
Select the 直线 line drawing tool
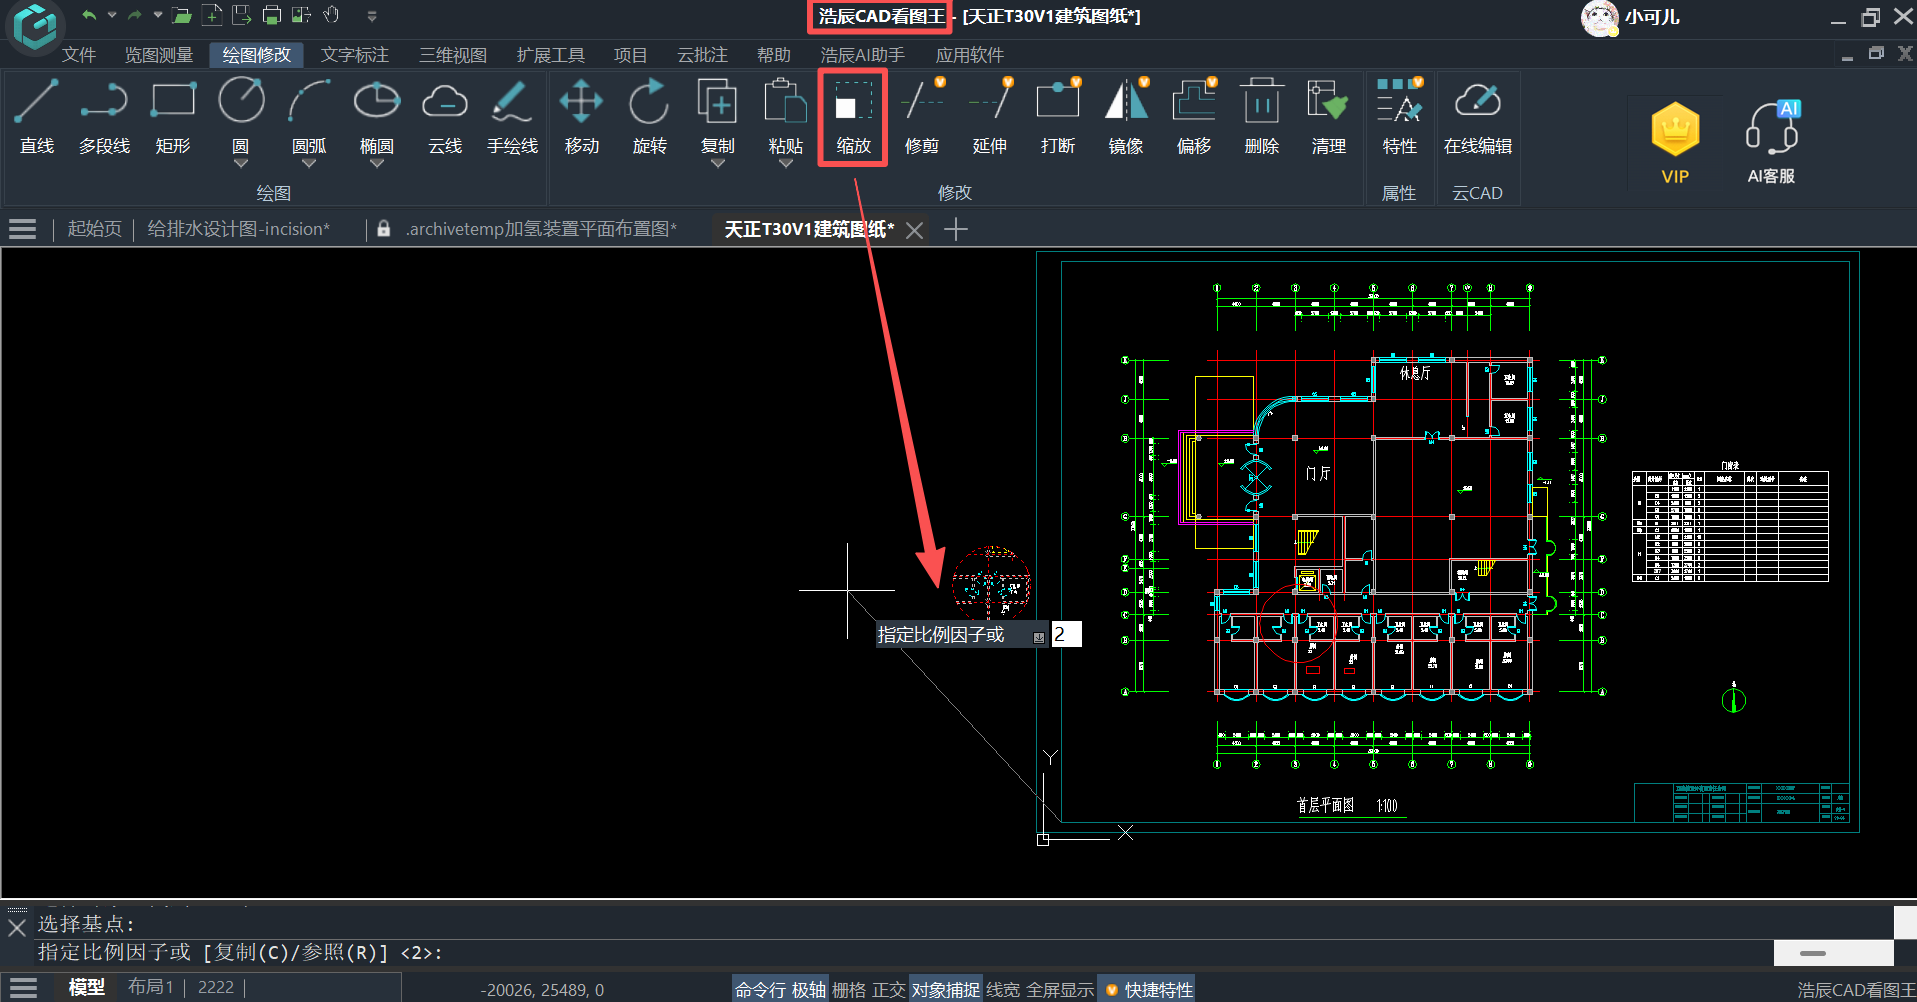37,118
